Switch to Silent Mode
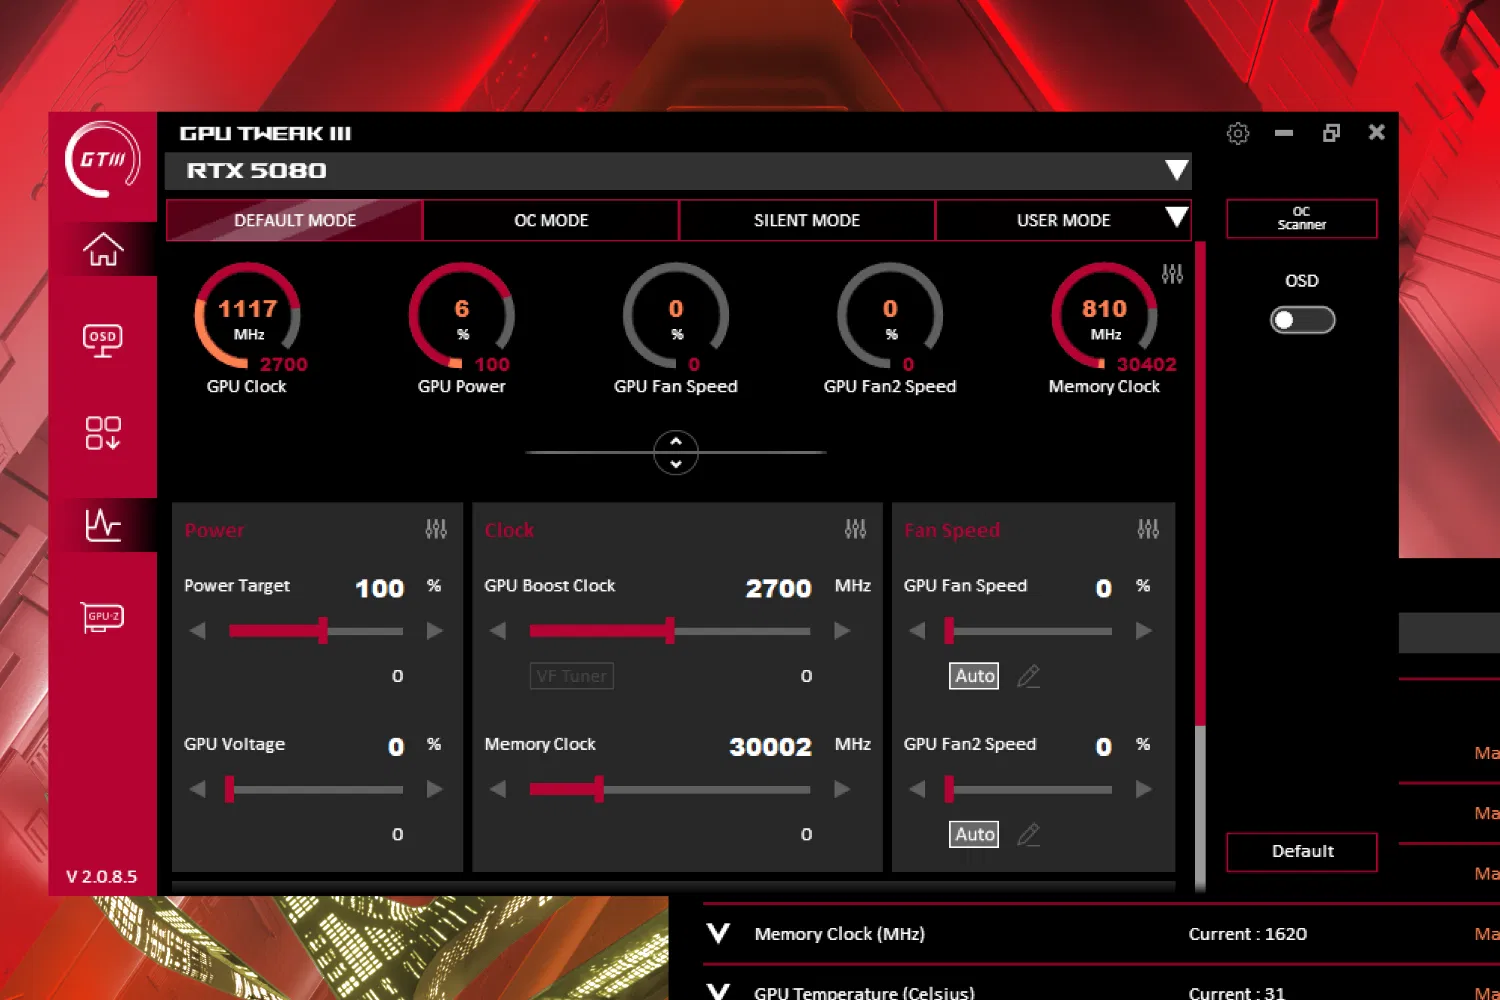This screenshot has width=1500, height=1000. point(807,220)
